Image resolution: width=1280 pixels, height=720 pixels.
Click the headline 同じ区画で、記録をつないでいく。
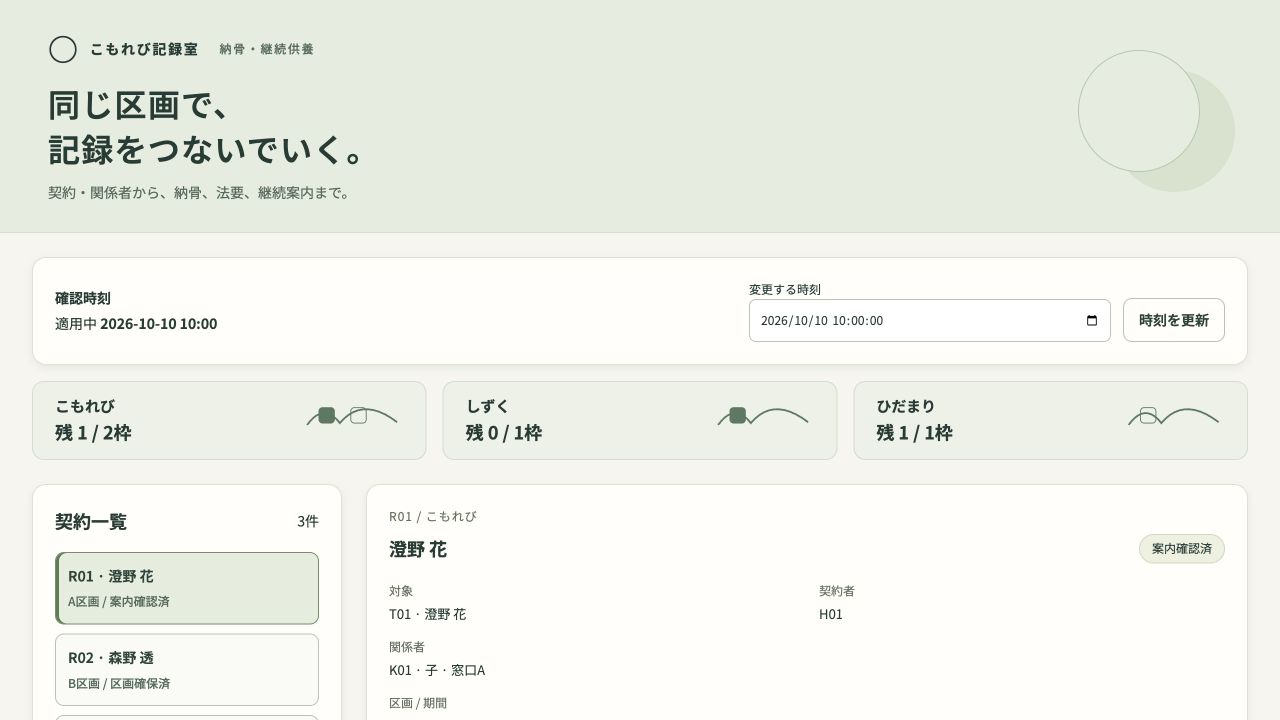[x=208, y=127]
